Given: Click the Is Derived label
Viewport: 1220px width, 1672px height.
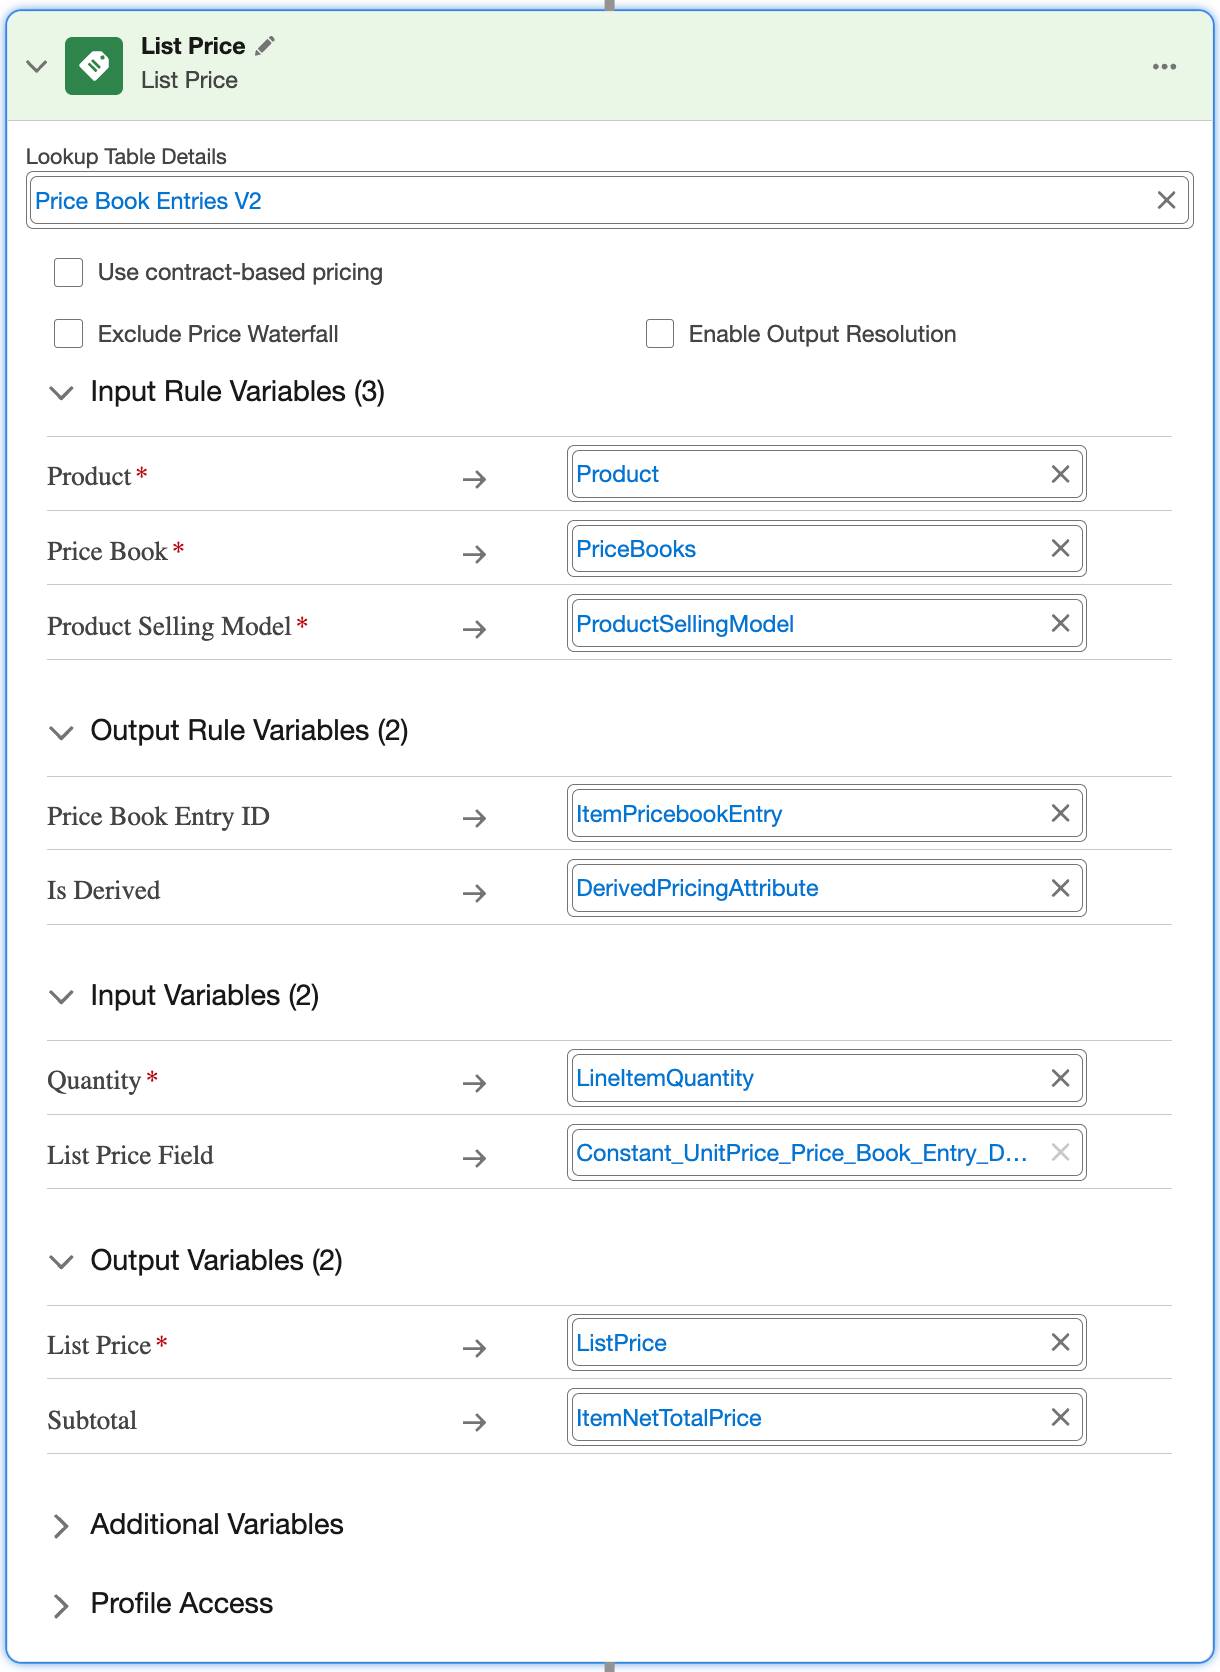Looking at the screenshot, I should 103,890.
